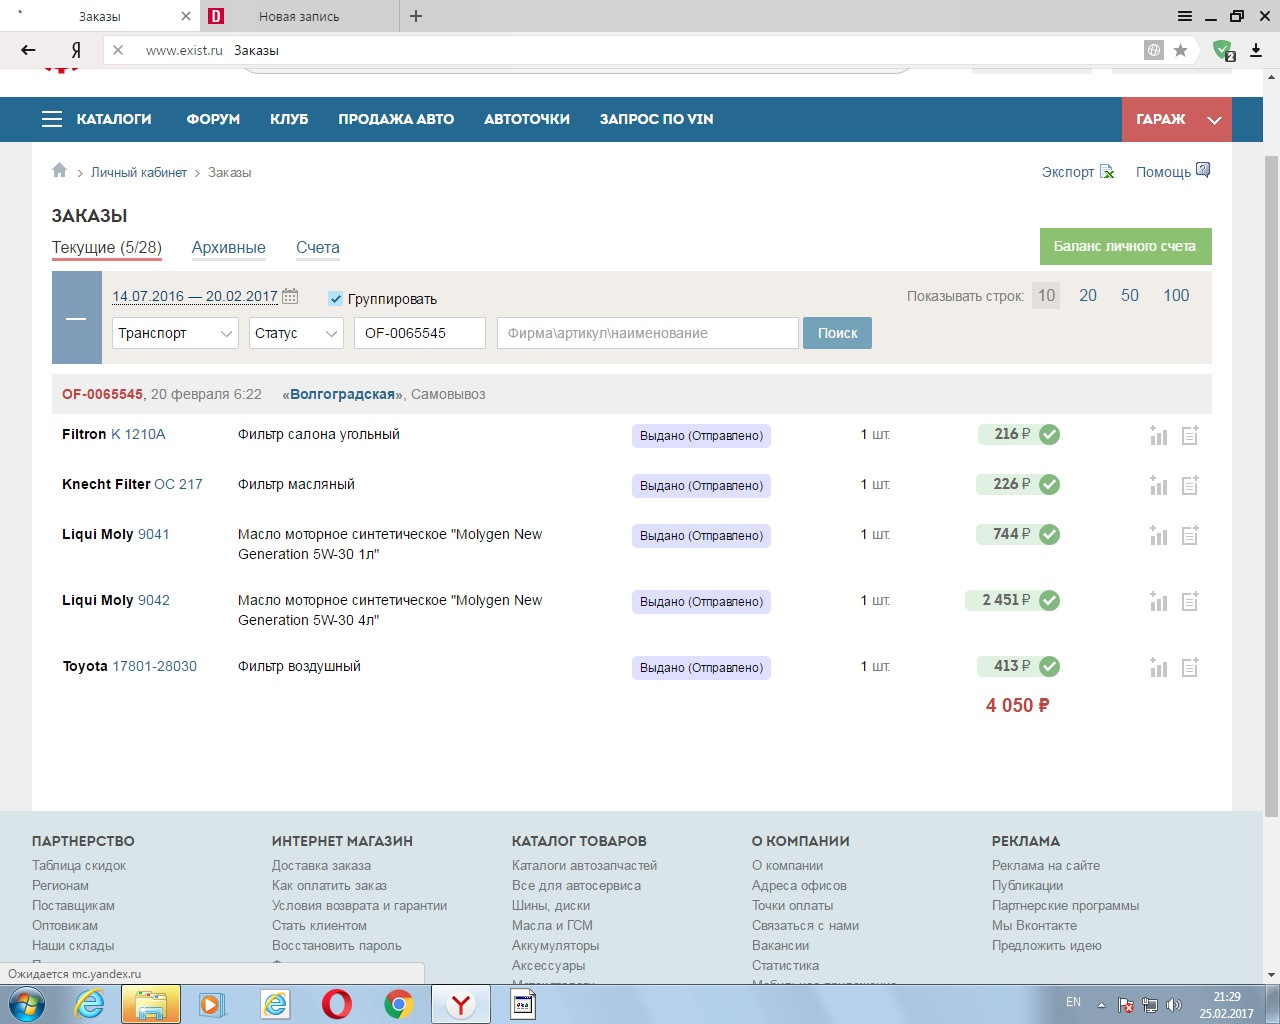Open a new browser tab with the plus
The width and height of the screenshot is (1280, 1024).
click(x=416, y=16)
